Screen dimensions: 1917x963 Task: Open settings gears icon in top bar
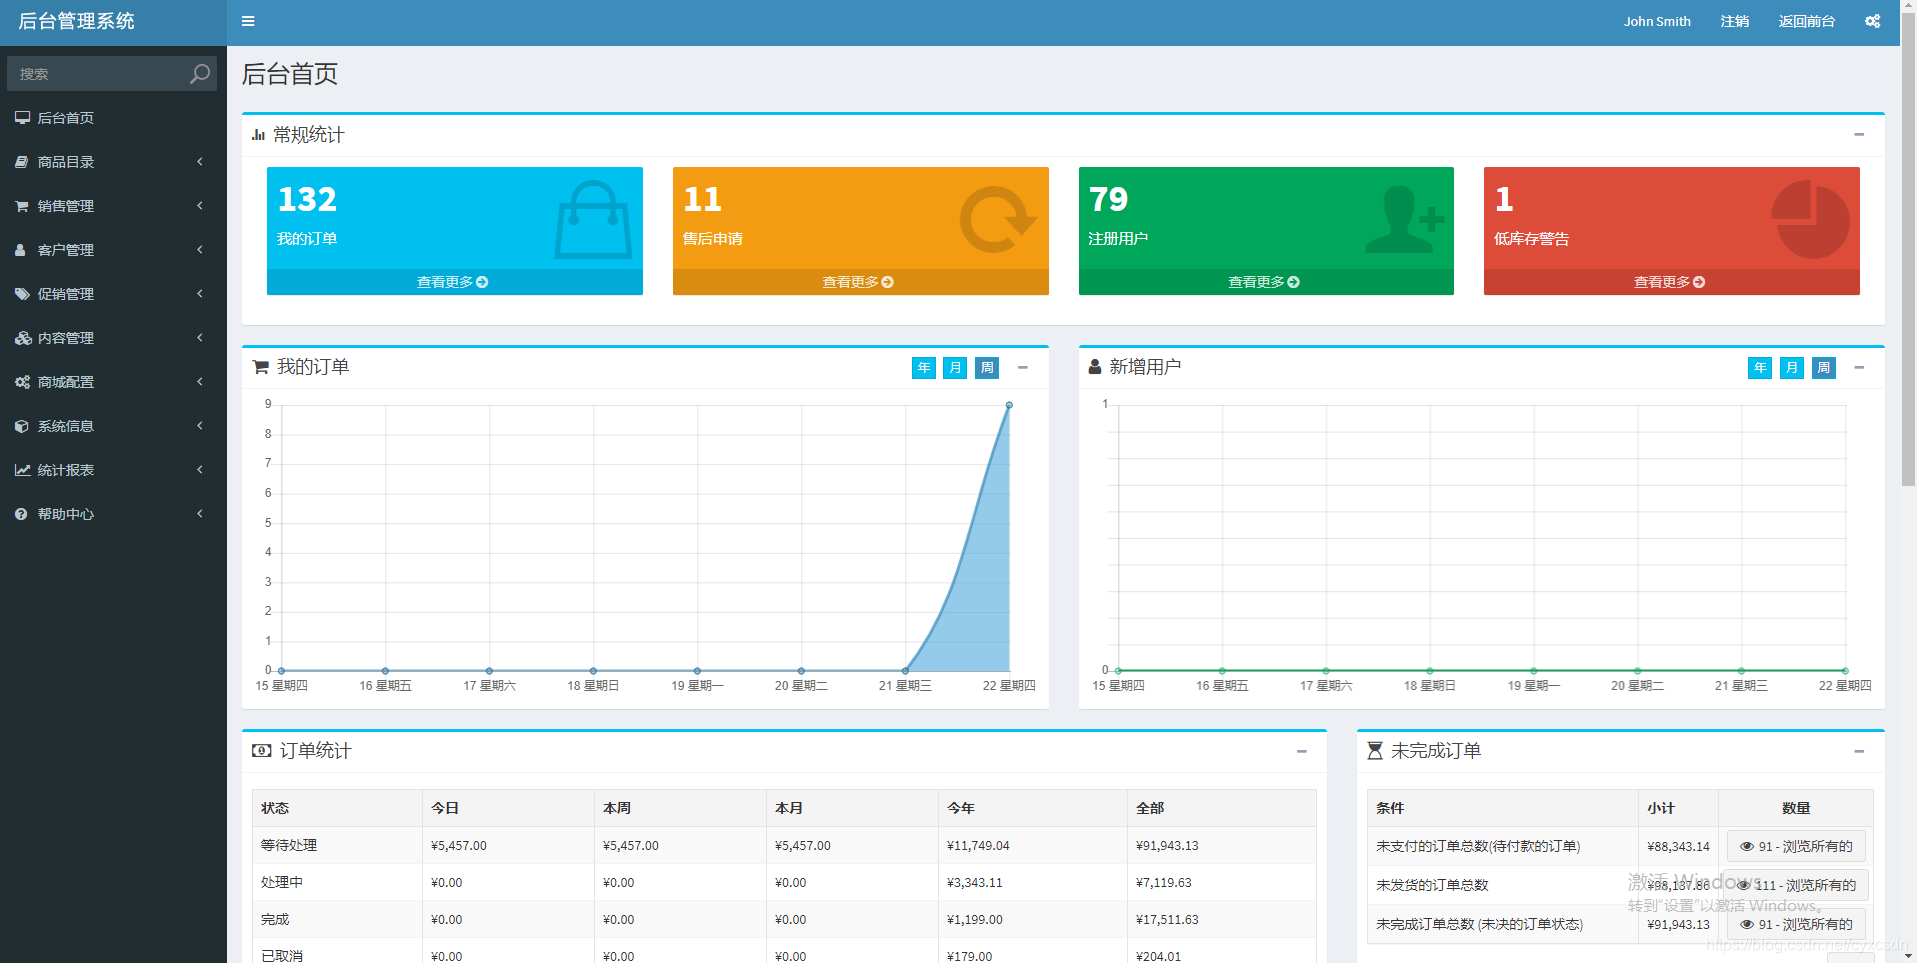(1872, 21)
